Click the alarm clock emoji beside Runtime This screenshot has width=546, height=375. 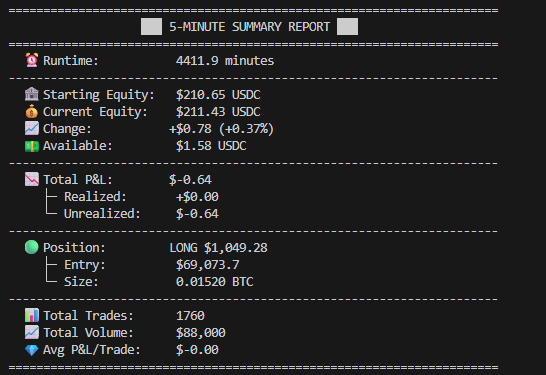[x=32, y=60]
